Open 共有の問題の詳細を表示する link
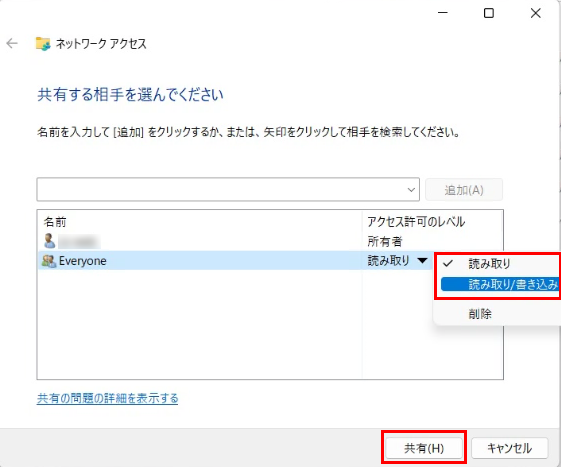 click(x=107, y=398)
